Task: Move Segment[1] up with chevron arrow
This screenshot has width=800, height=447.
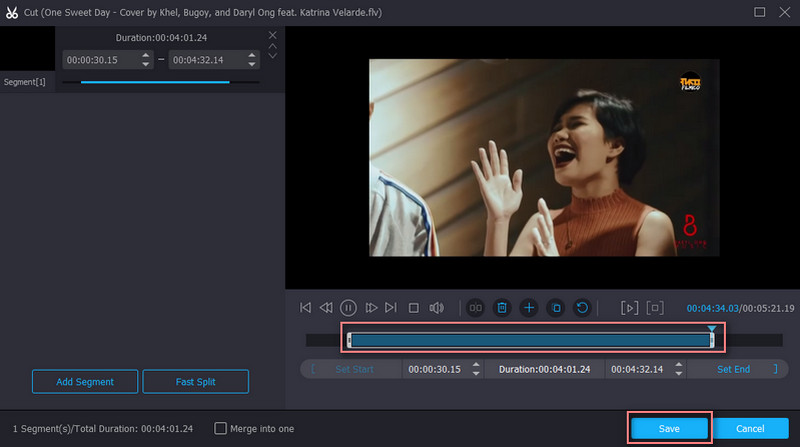Action: (x=273, y=46)
